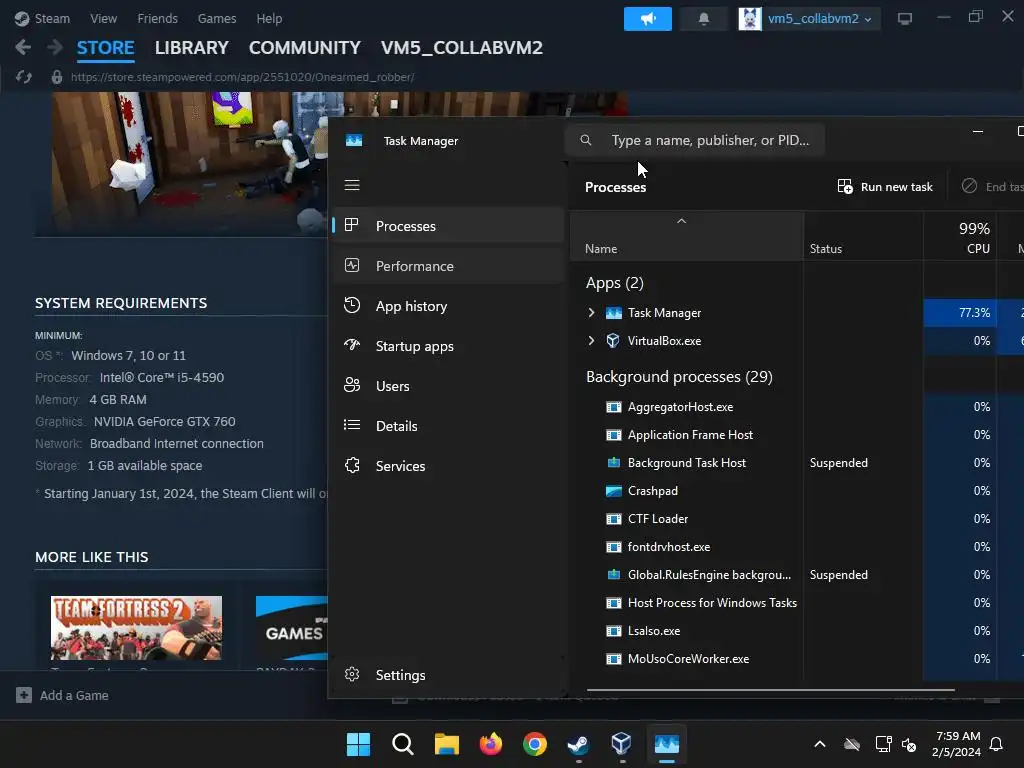Go to the Steam STORE tab
1024x768 pixels.
(x=105, y=48)
